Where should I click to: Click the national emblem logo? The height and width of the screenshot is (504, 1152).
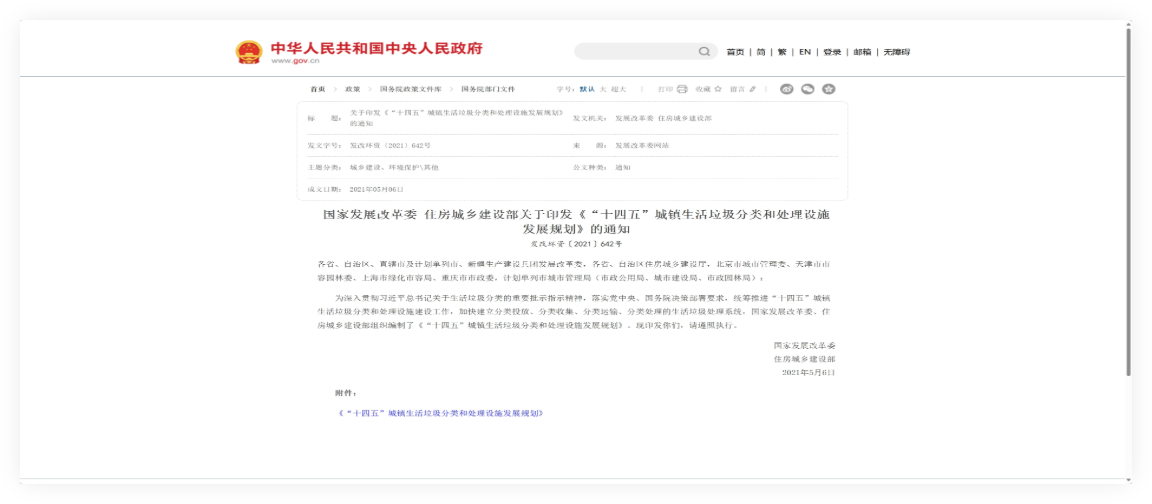tap(248, 52)
